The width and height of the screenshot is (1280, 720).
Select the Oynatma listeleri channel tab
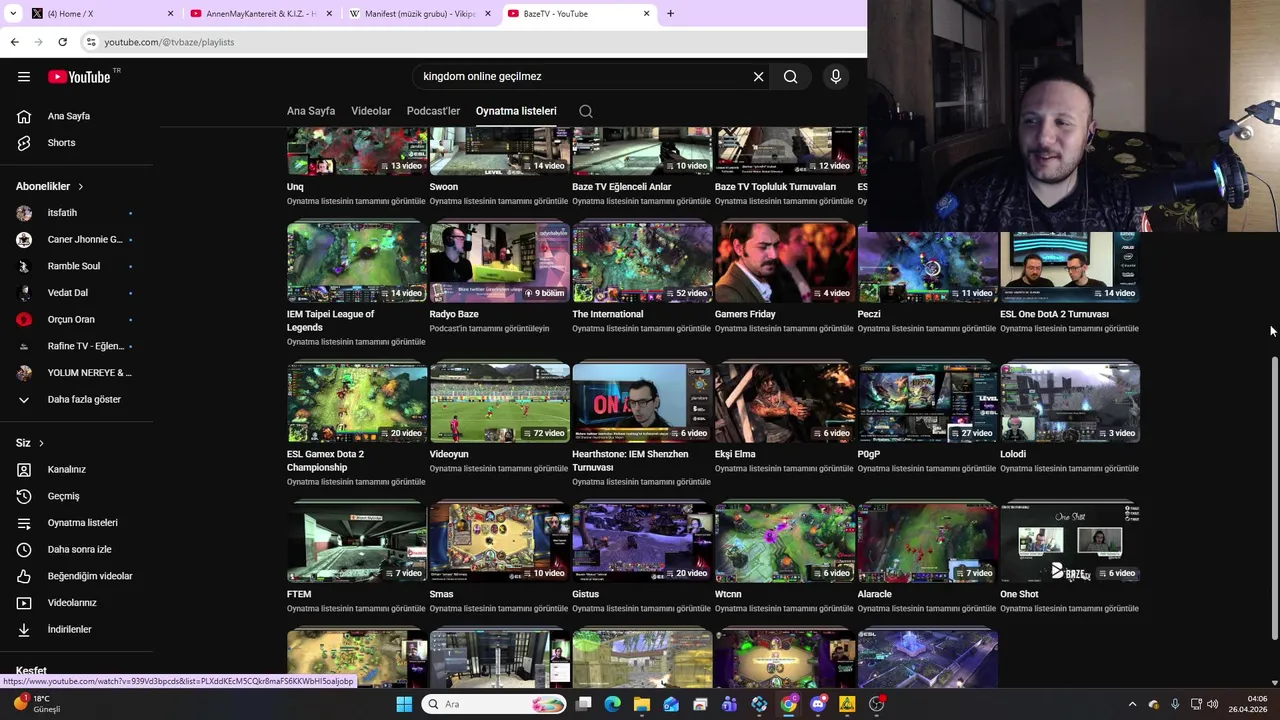tap(516, 111)
